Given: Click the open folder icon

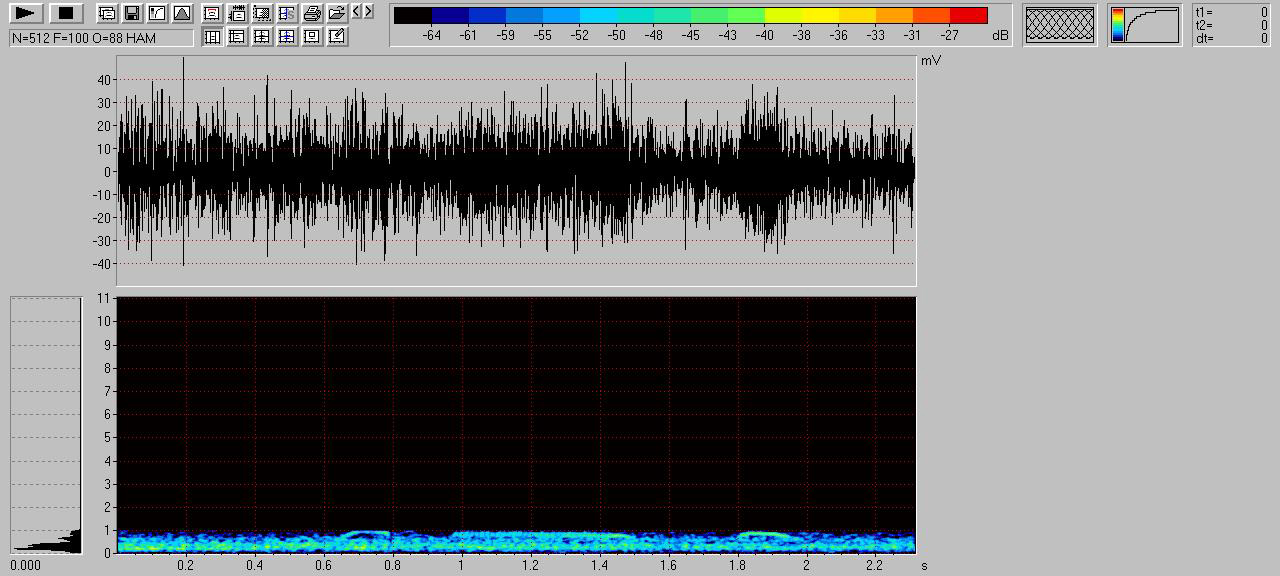Looking at the screenshot, I should click(337, 13).
